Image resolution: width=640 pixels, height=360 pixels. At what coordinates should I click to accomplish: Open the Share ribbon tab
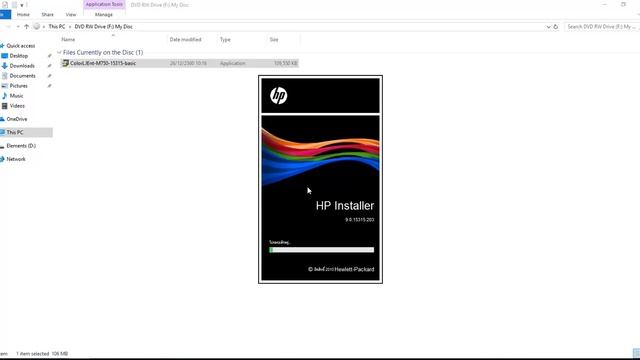click(47, 15)
